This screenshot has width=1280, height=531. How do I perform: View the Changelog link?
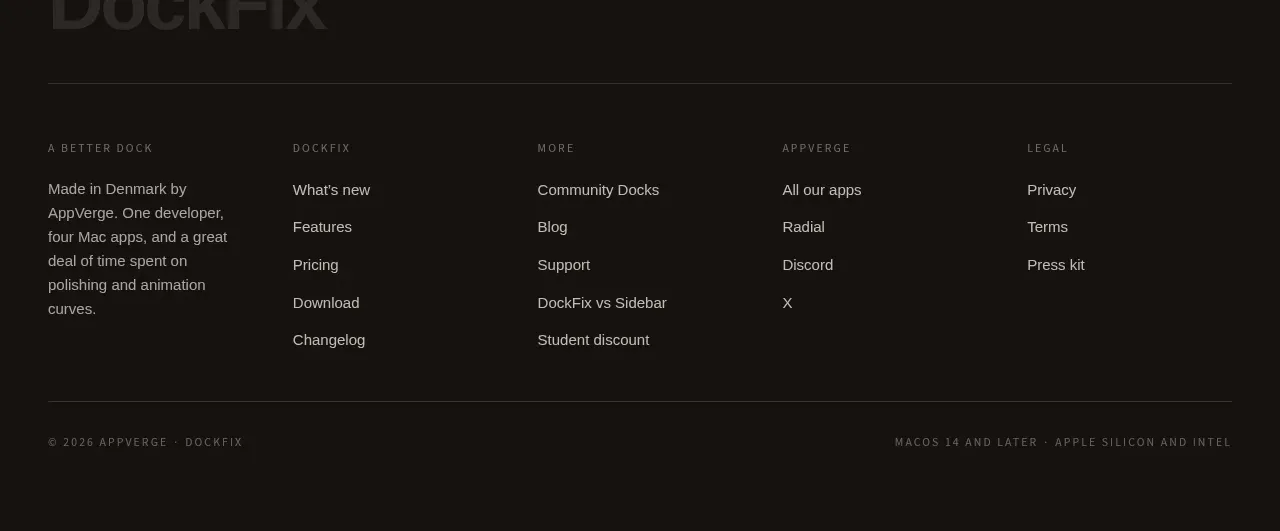pyautogui.click(x=329, y=340)
